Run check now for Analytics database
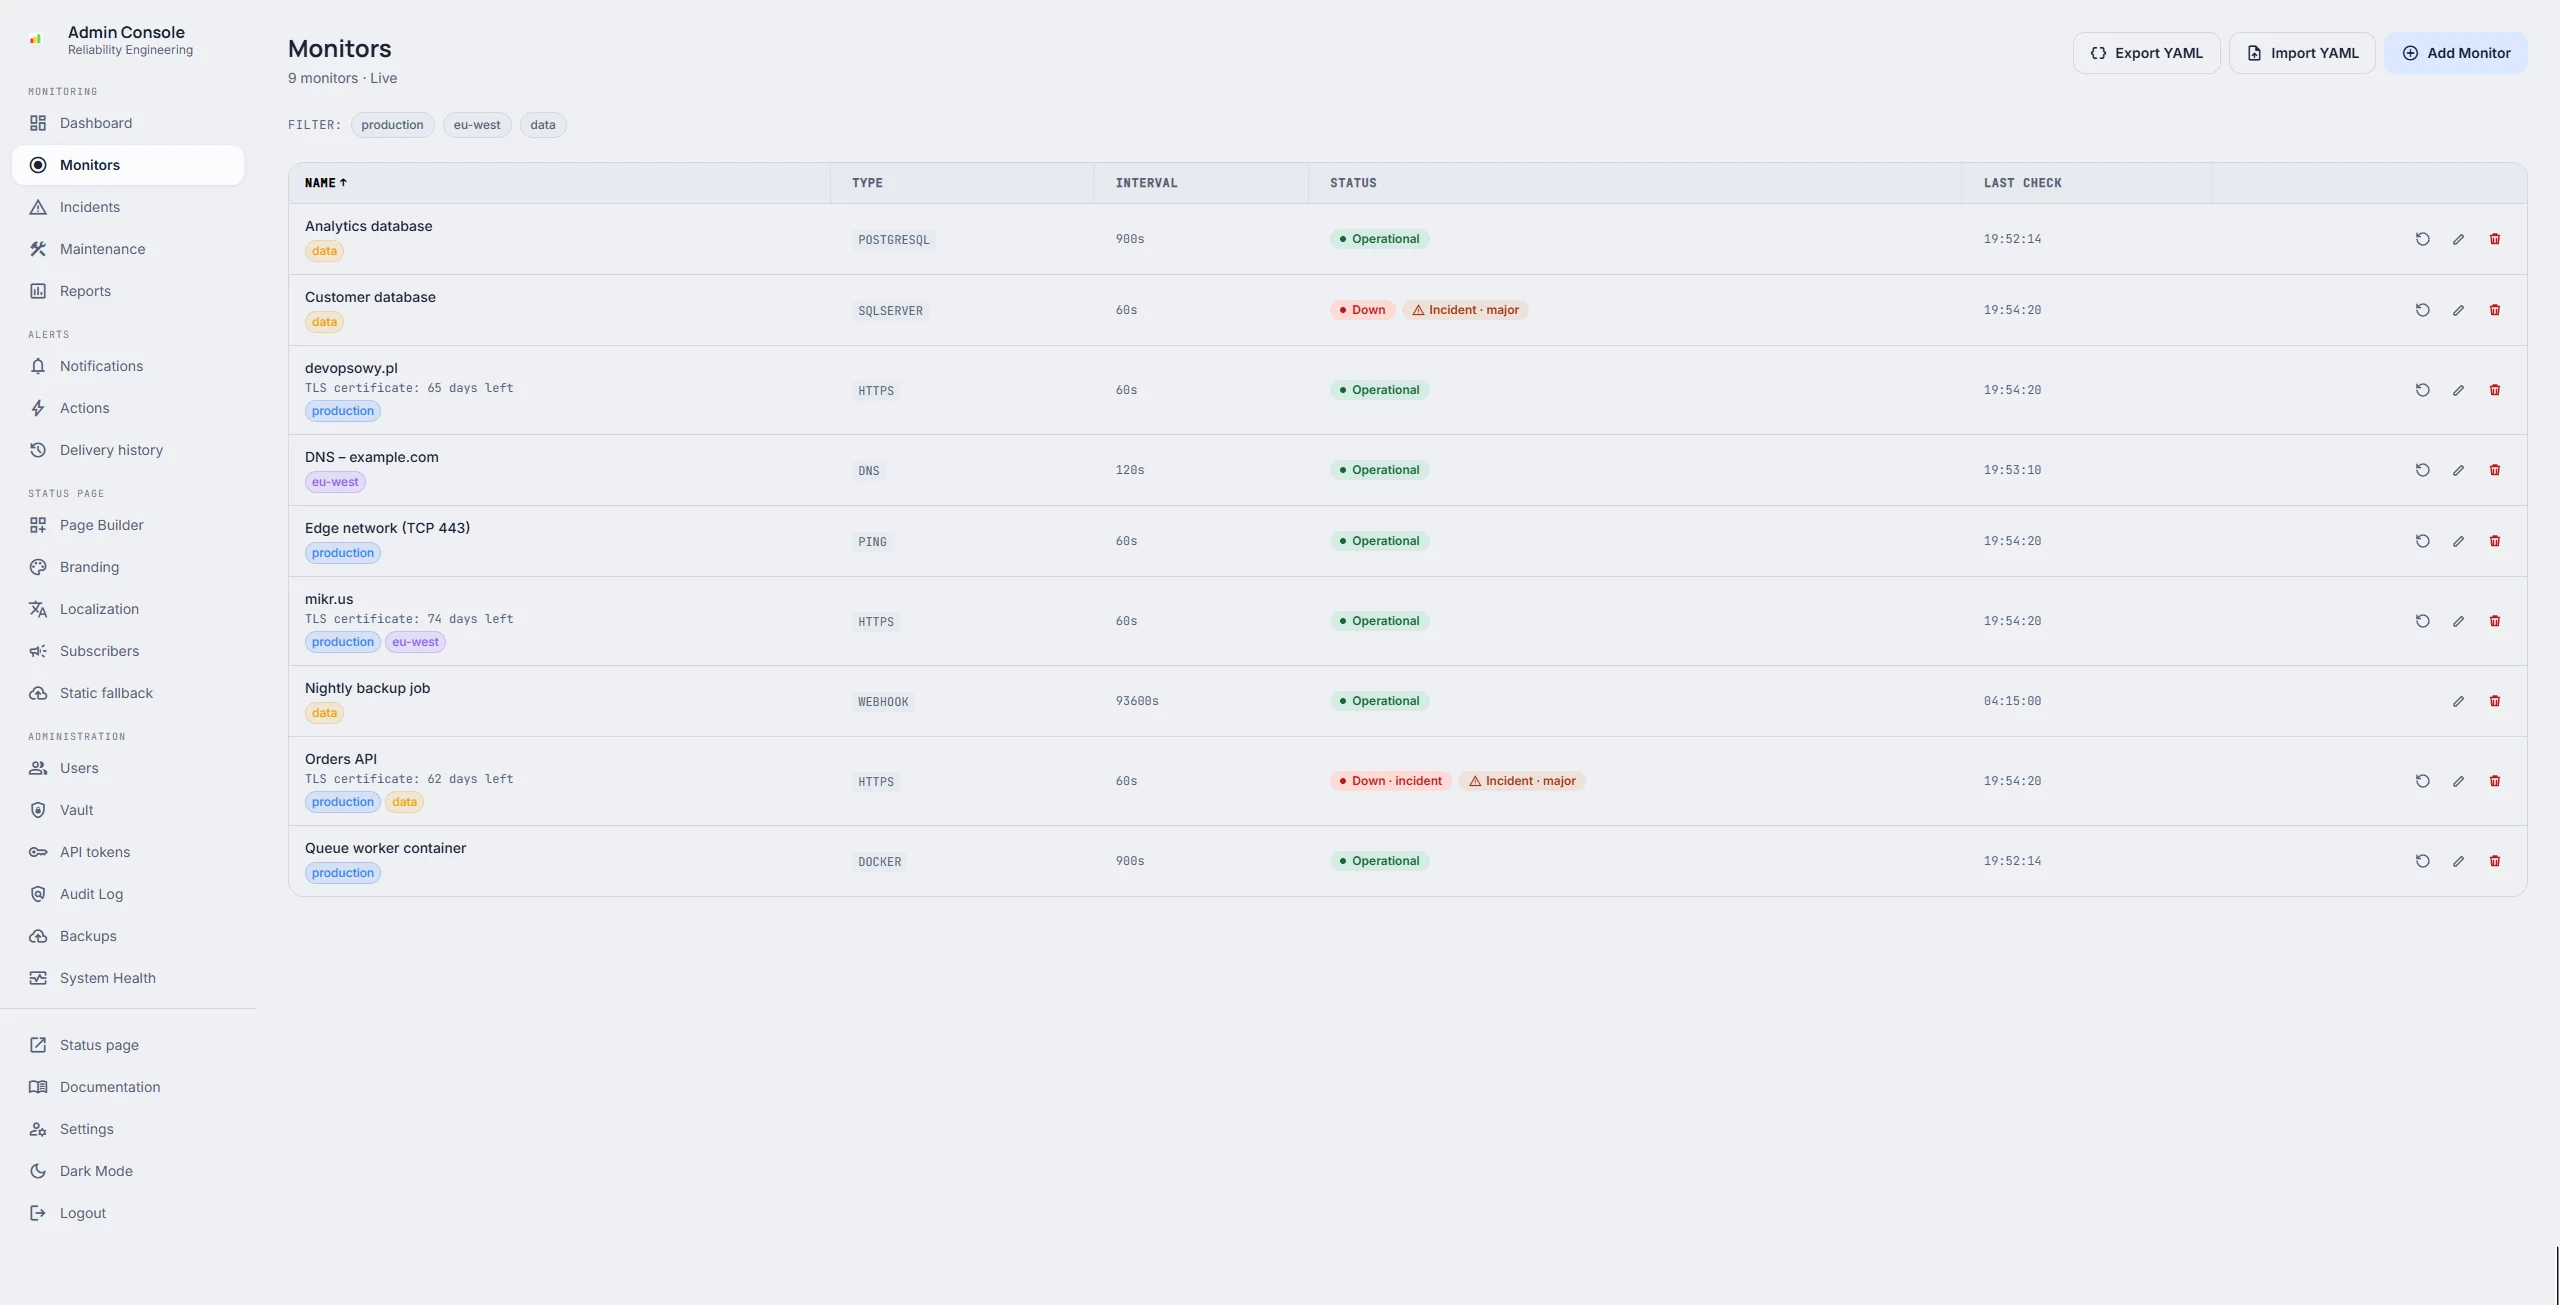This screenshot has width=2560, height=1305. tap(2422, 239)
